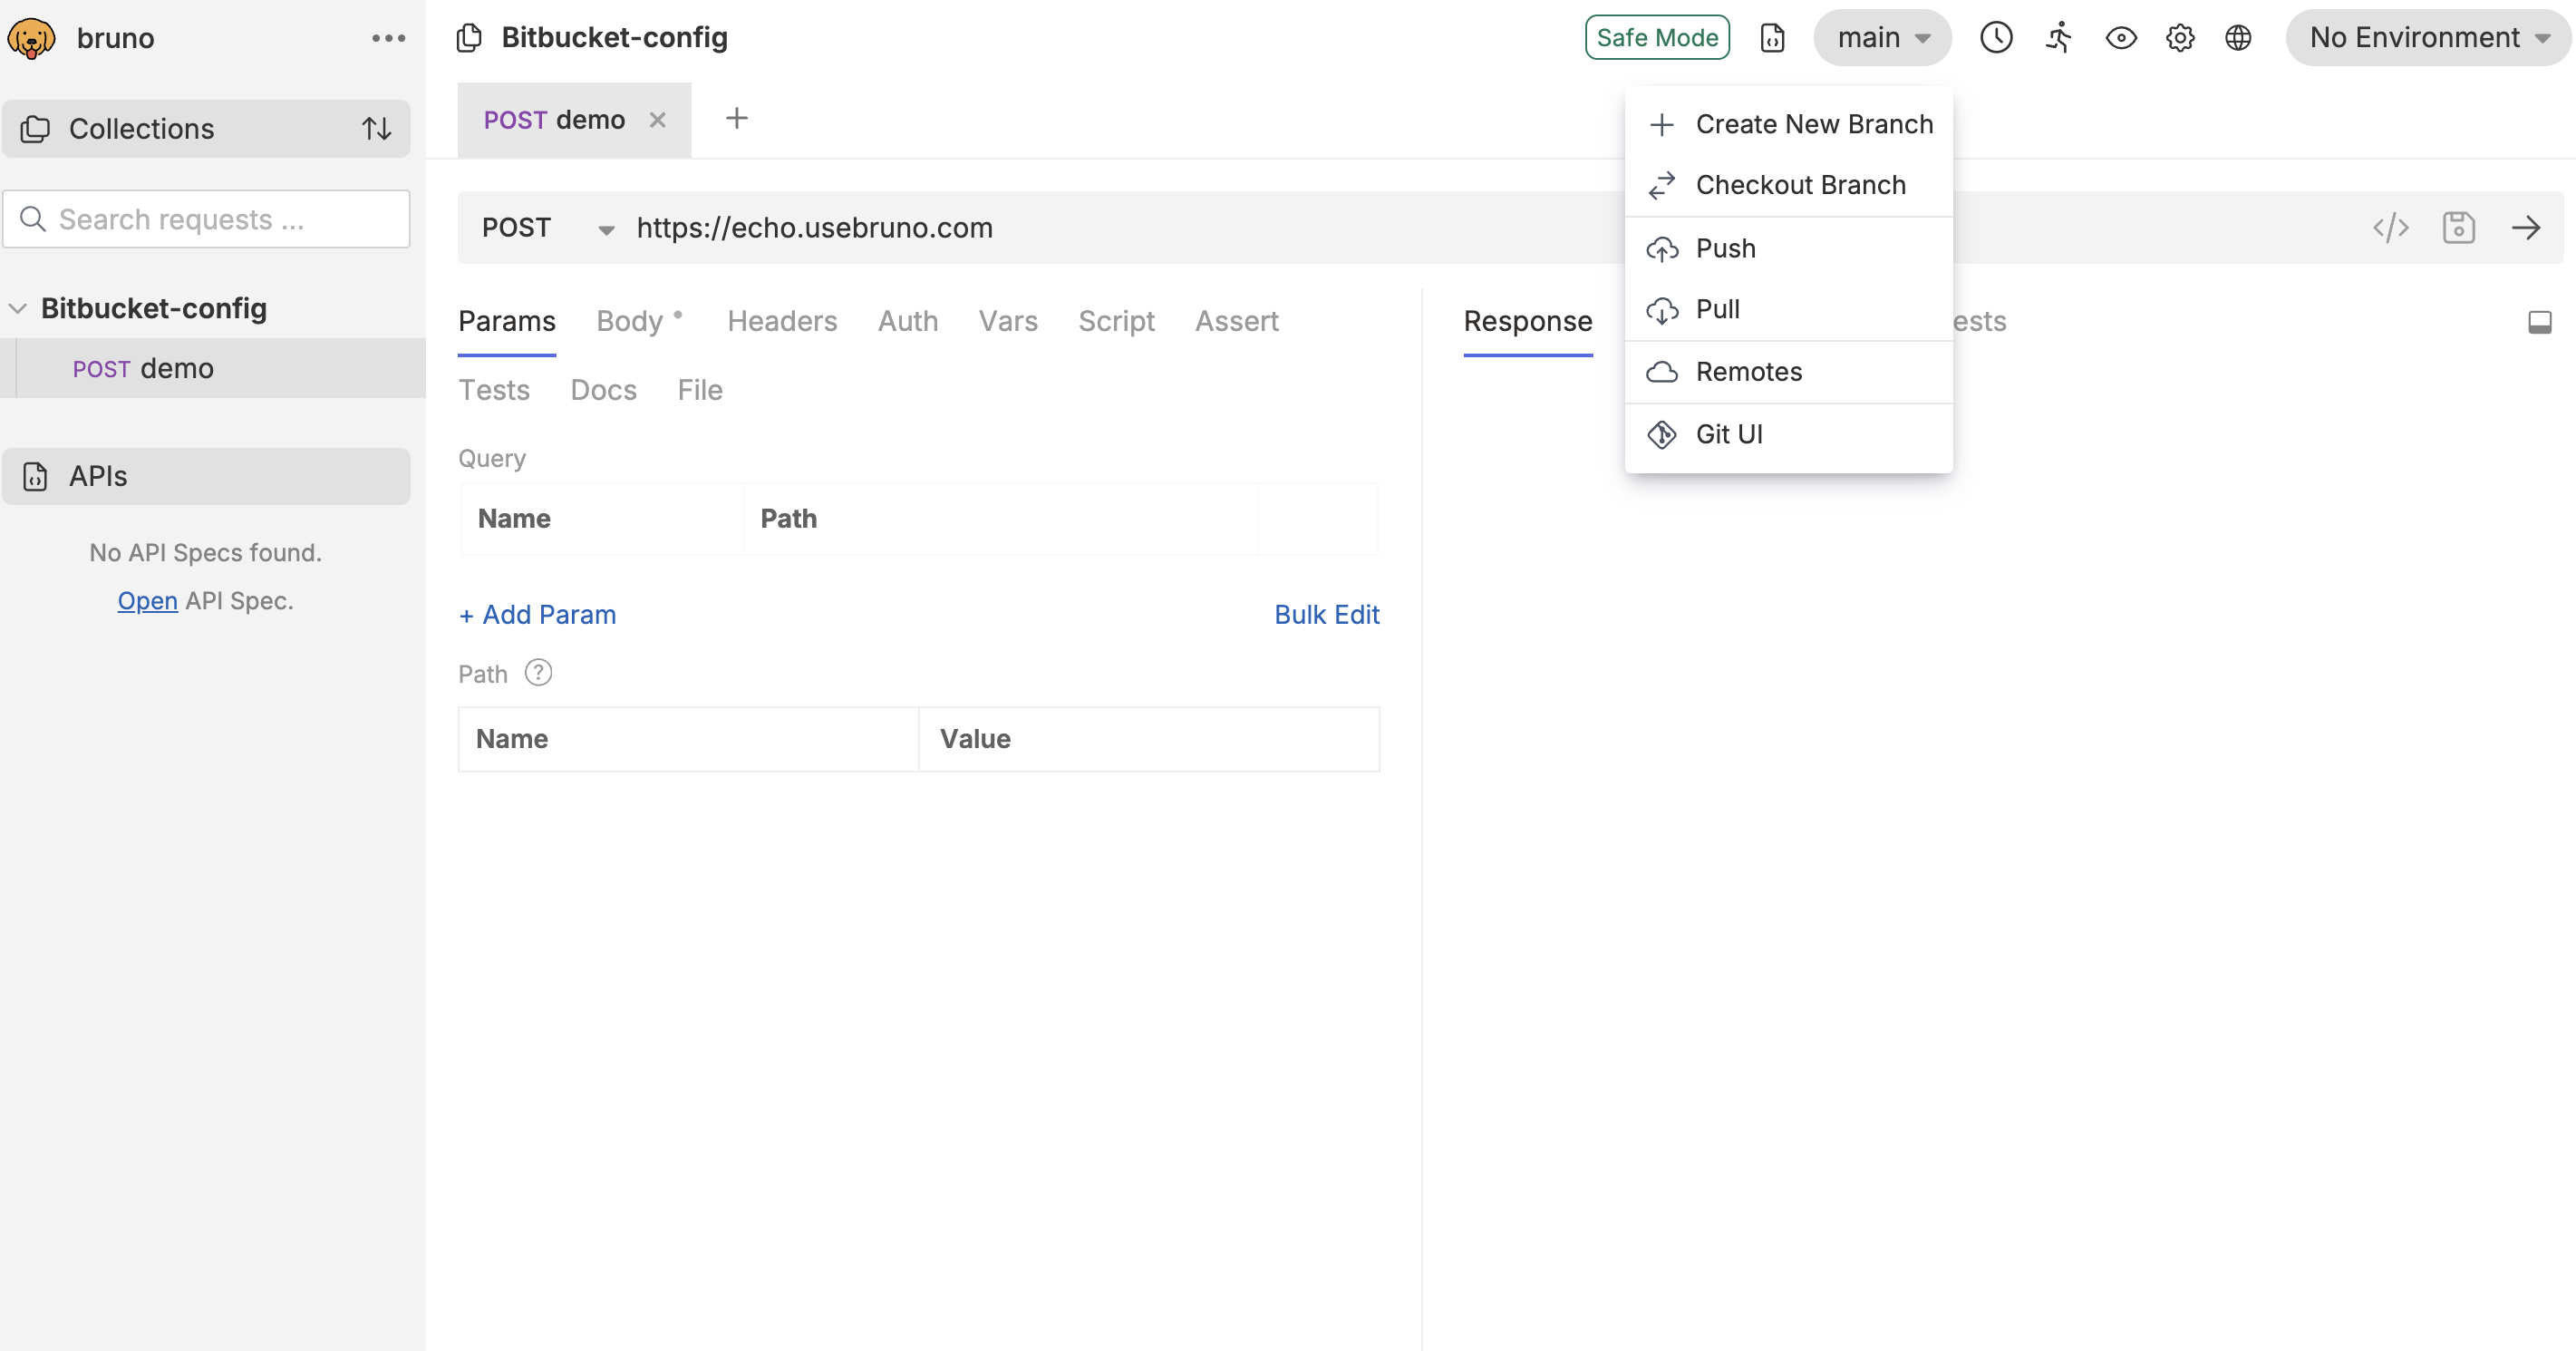Open the three-dots menu beside bruno

click(388, 38)
